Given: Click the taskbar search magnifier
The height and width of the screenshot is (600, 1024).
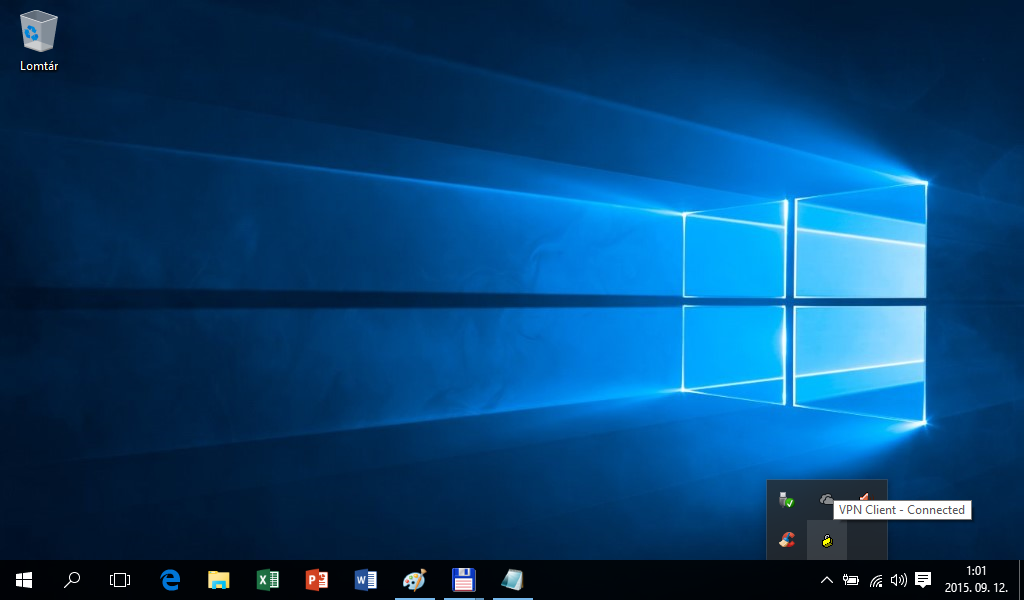Looking at the screenshot, I should pos(72,580).
